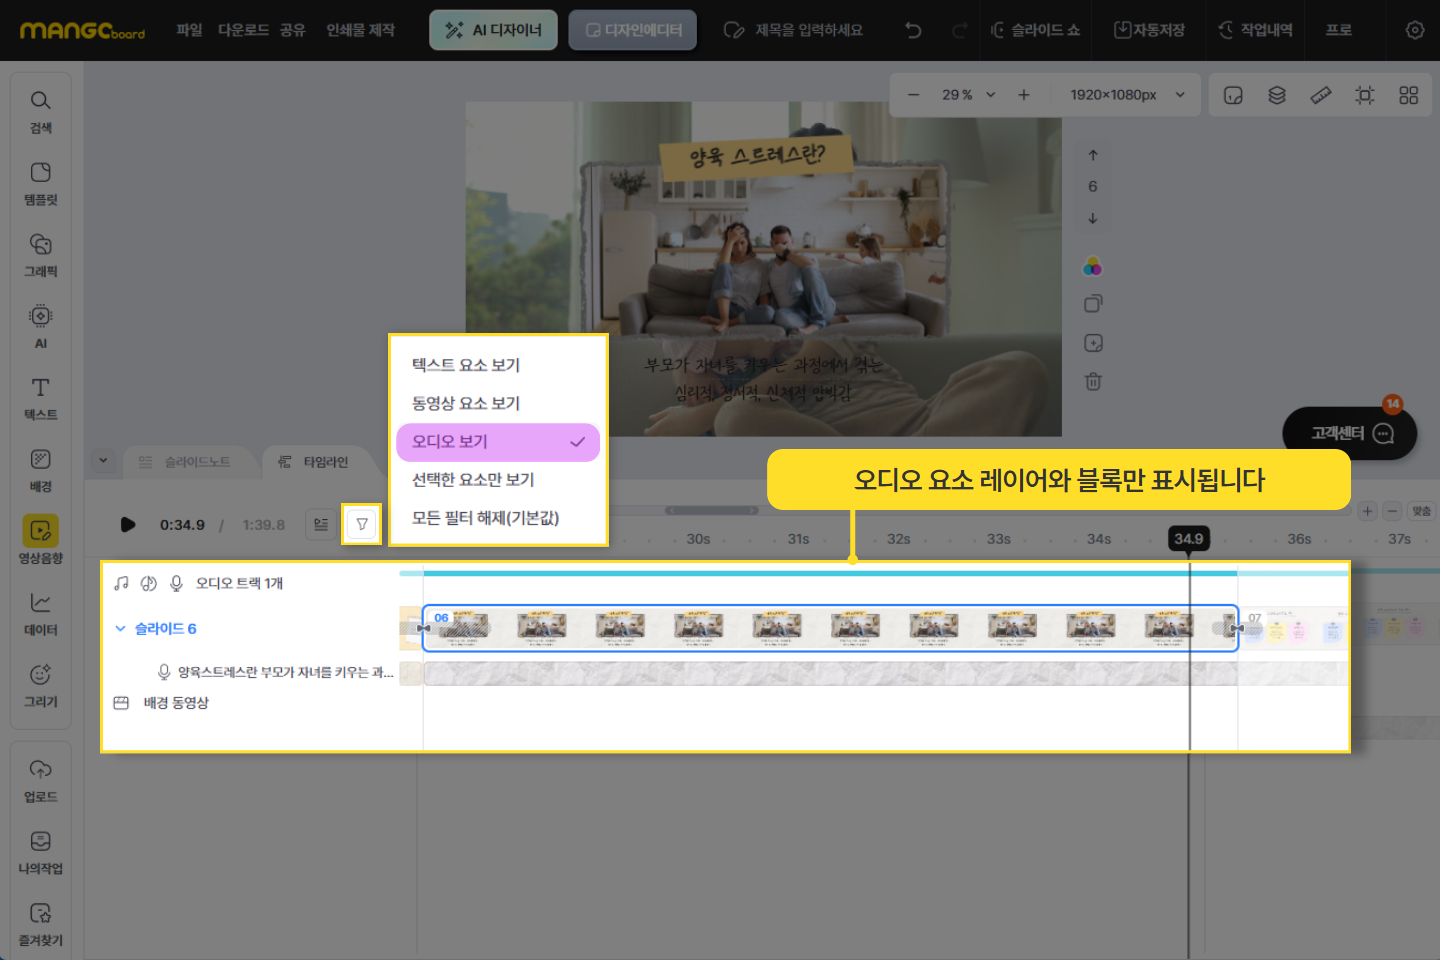Select the 텍스트 text tool in sidebar
The width and height of the screenshot is (1440, 960).
point(40,398)
